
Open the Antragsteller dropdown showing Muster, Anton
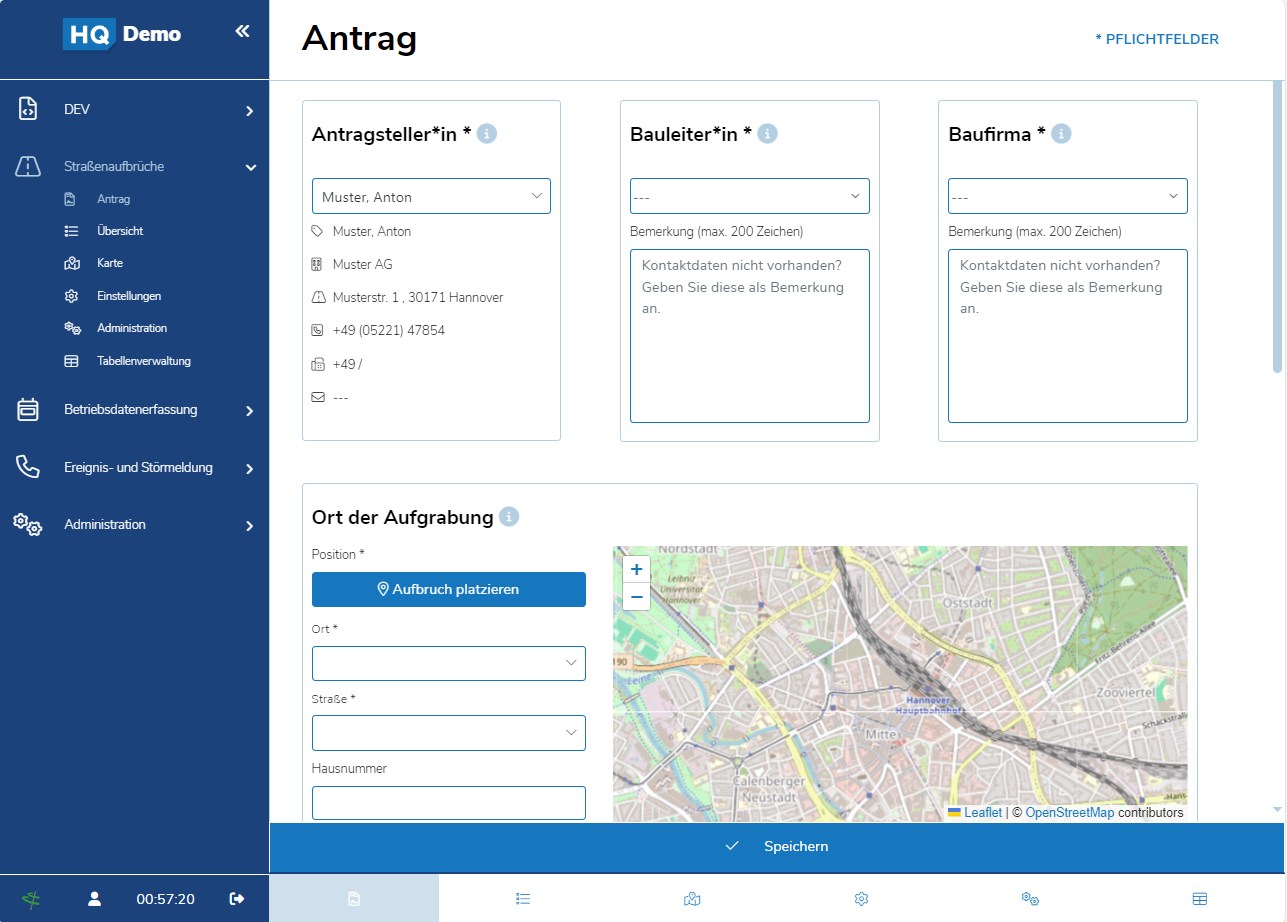click(x=431, y=196)
